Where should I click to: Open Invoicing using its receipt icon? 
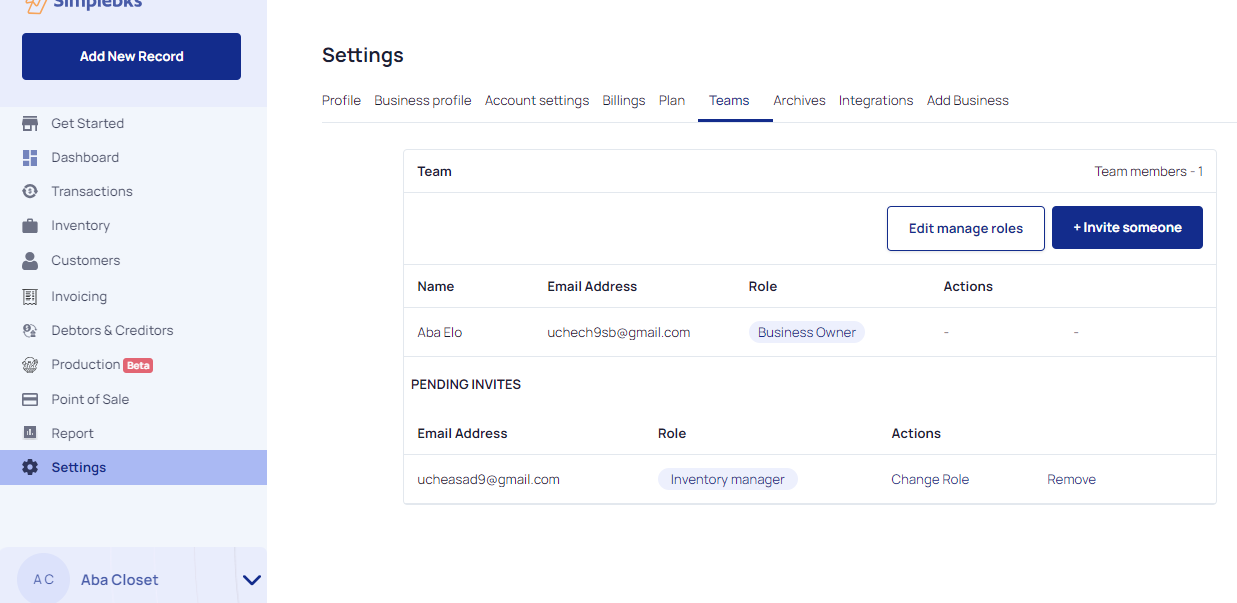pos(30,297)
